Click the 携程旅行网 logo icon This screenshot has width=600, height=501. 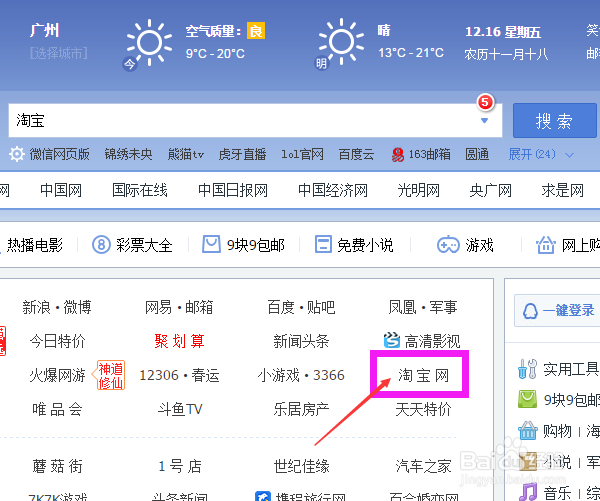[x=263, y=496]
